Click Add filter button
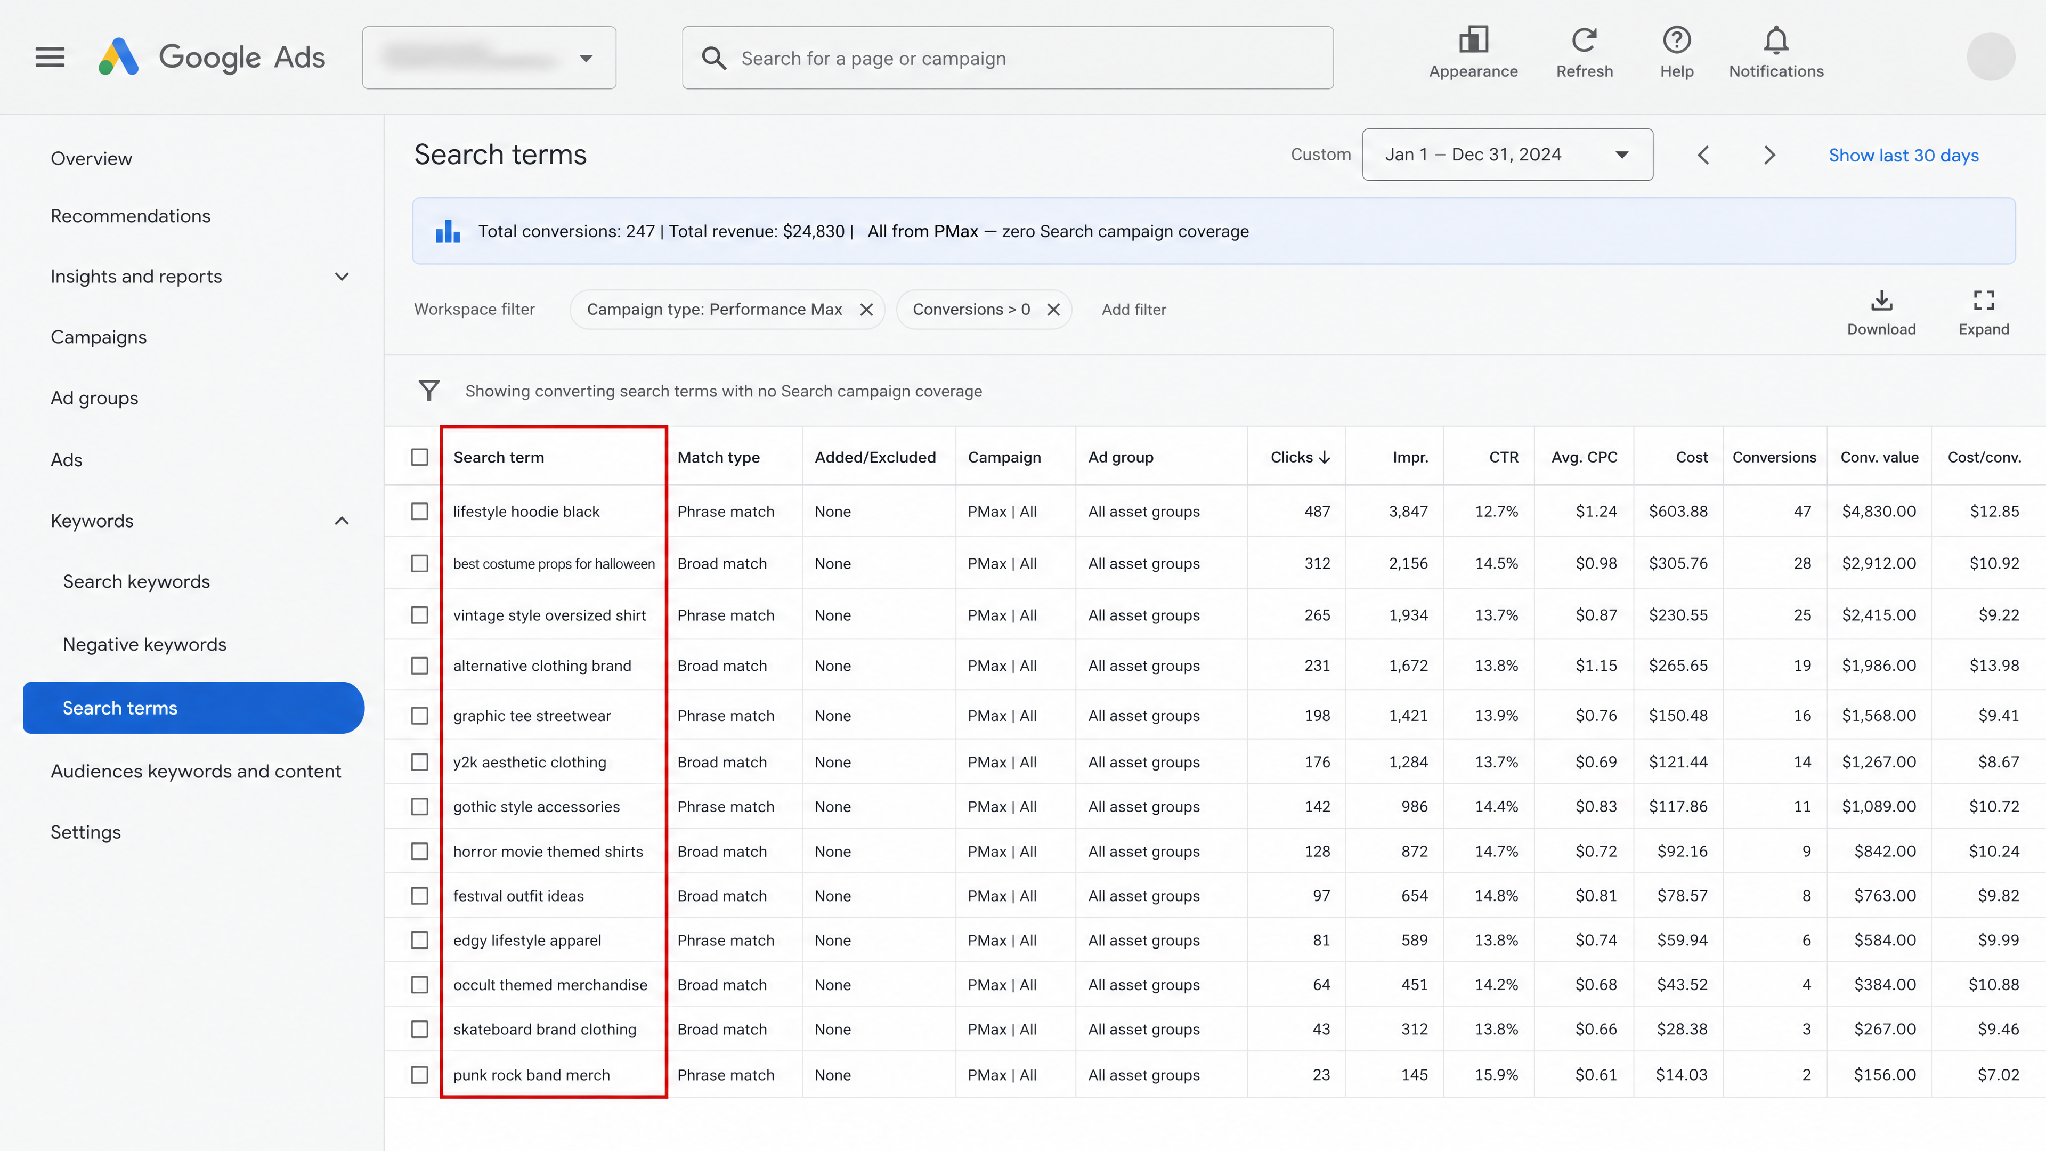The height and width of the screenshot is (1151, 2046). tap(1134, 310)
